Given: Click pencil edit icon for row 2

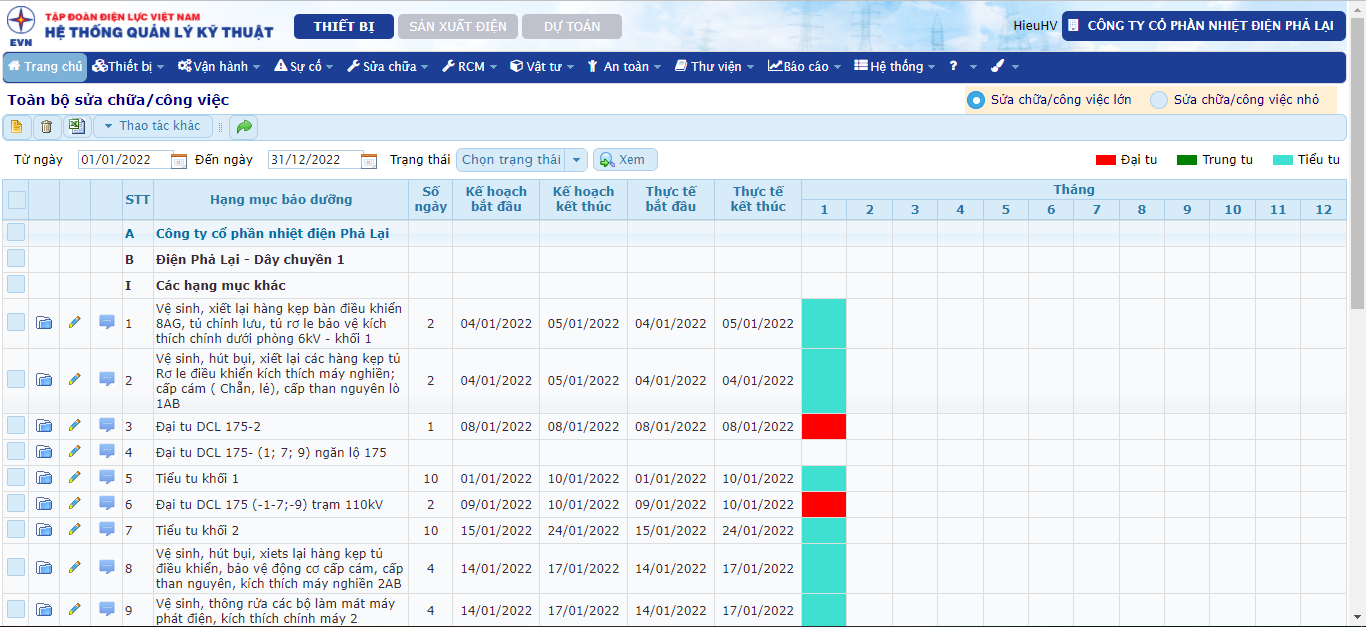Looking at the screenshot, I should (x=74, y=379).
